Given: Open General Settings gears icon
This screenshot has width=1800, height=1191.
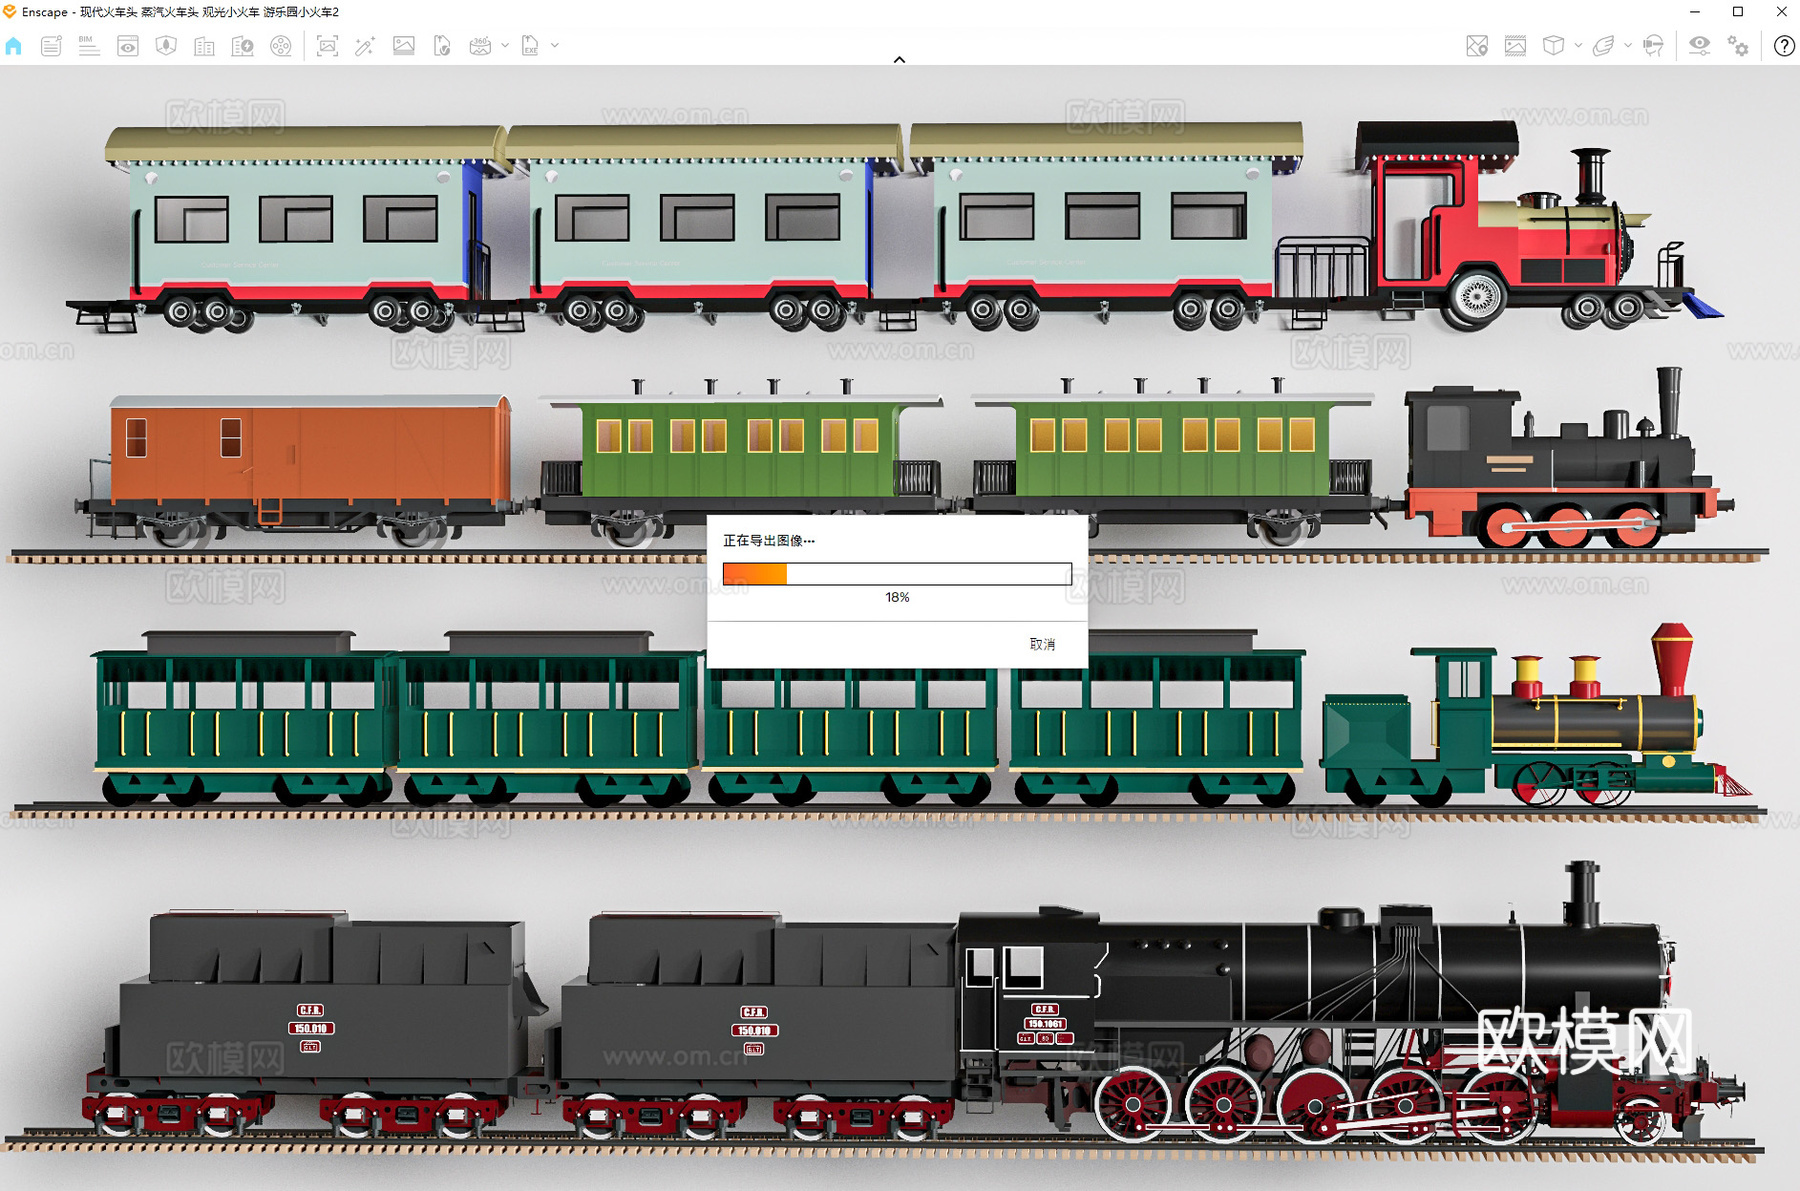Looking at the screenshot, I should point(1739,46).
